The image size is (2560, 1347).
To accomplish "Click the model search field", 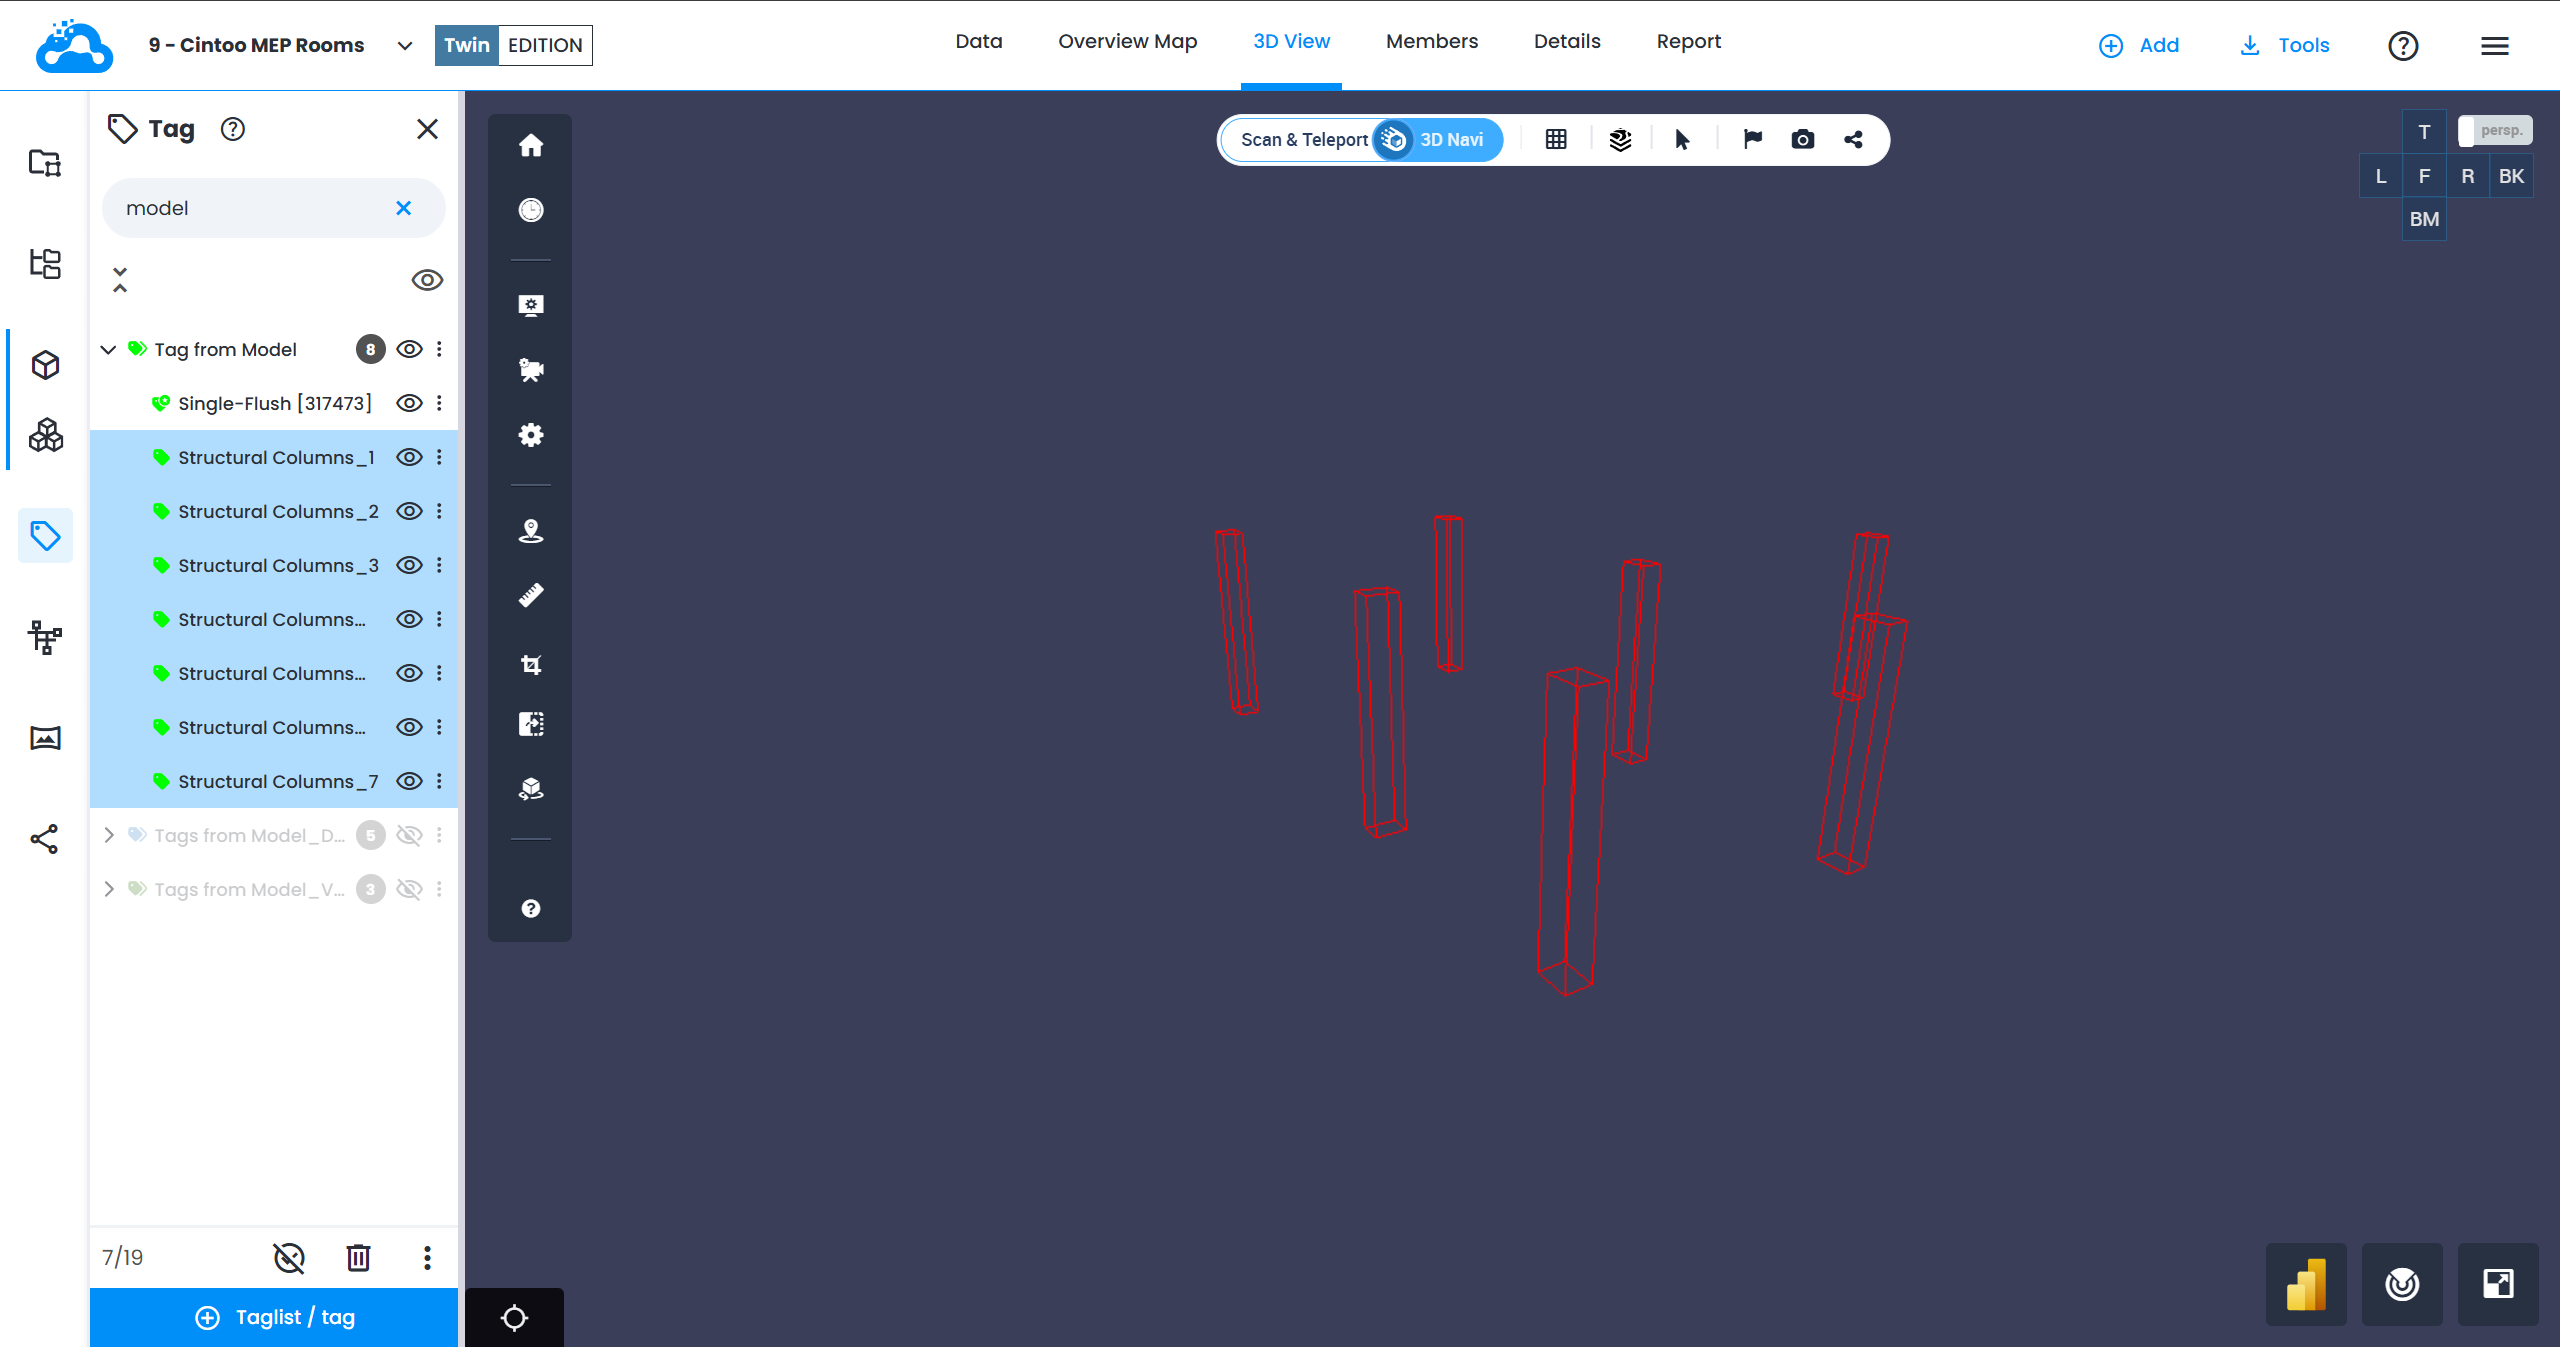I will (x=250, y=208).
